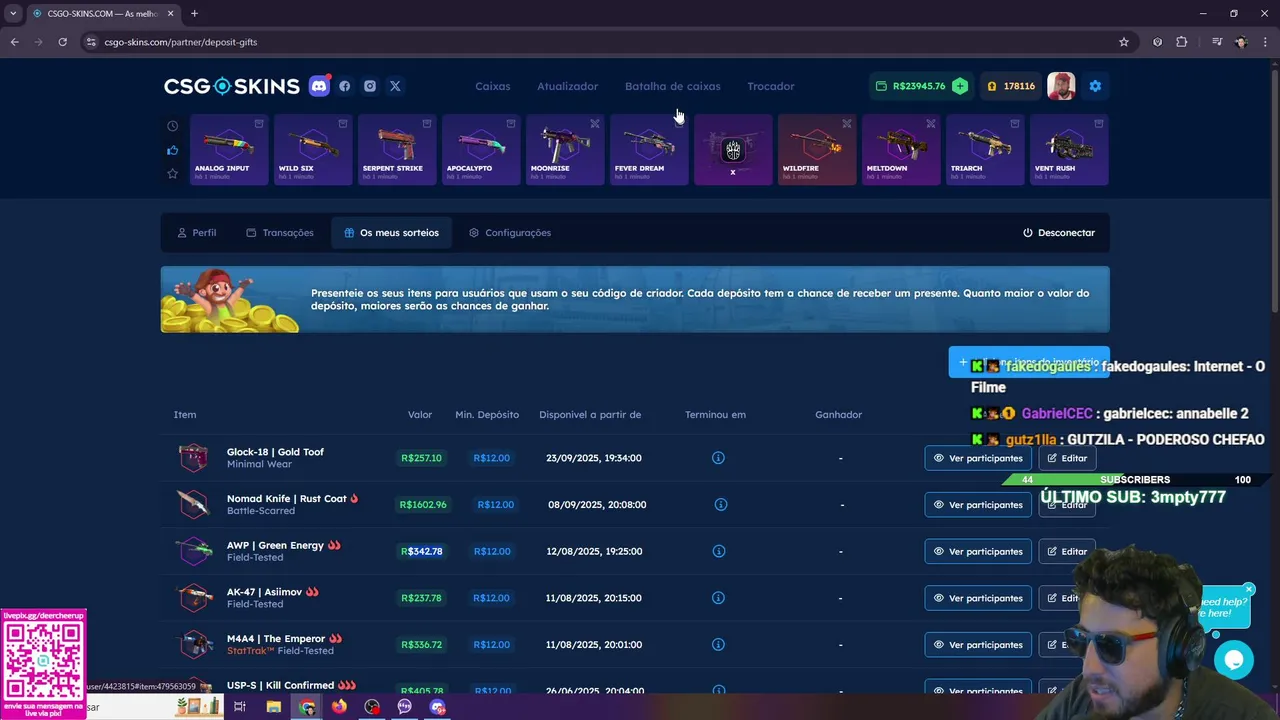Click the M4A4 The Emperor item name
Screen dimensions: 1280x720
(x=276, y=639)
